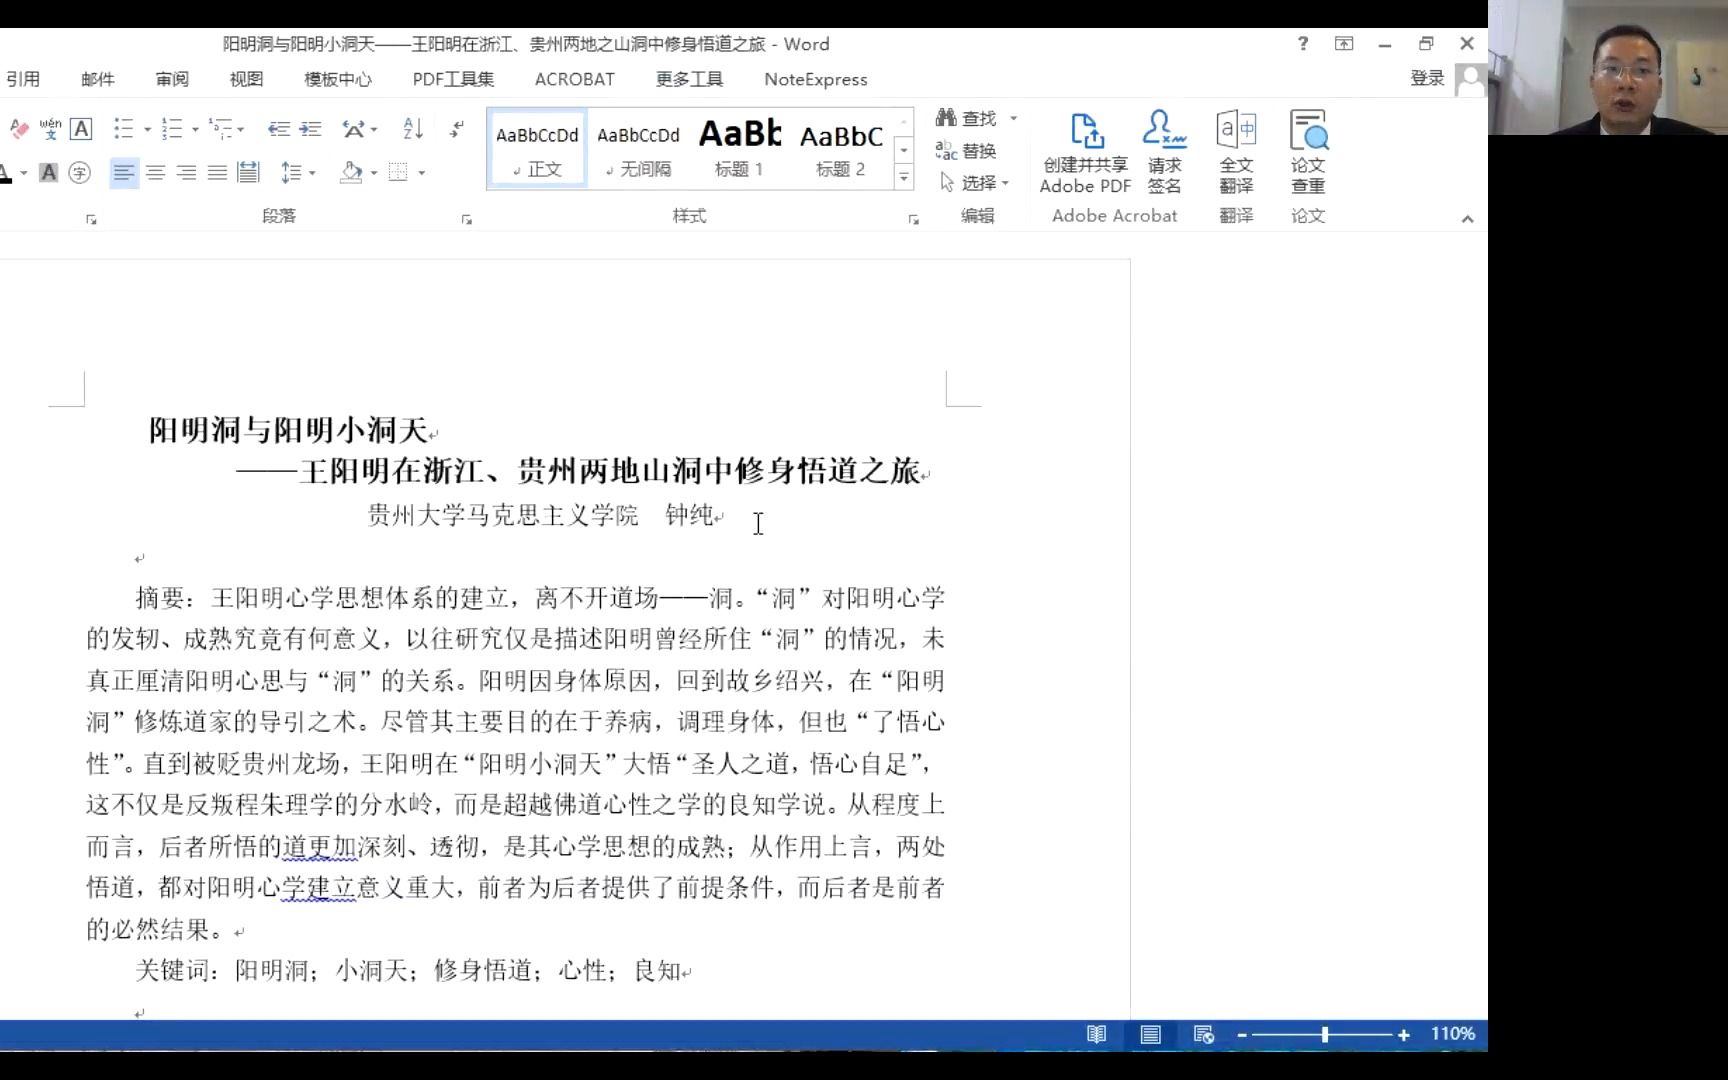Apply distributed alignment
This screenshot has width=1728, height=1080.
click(248, 172)
